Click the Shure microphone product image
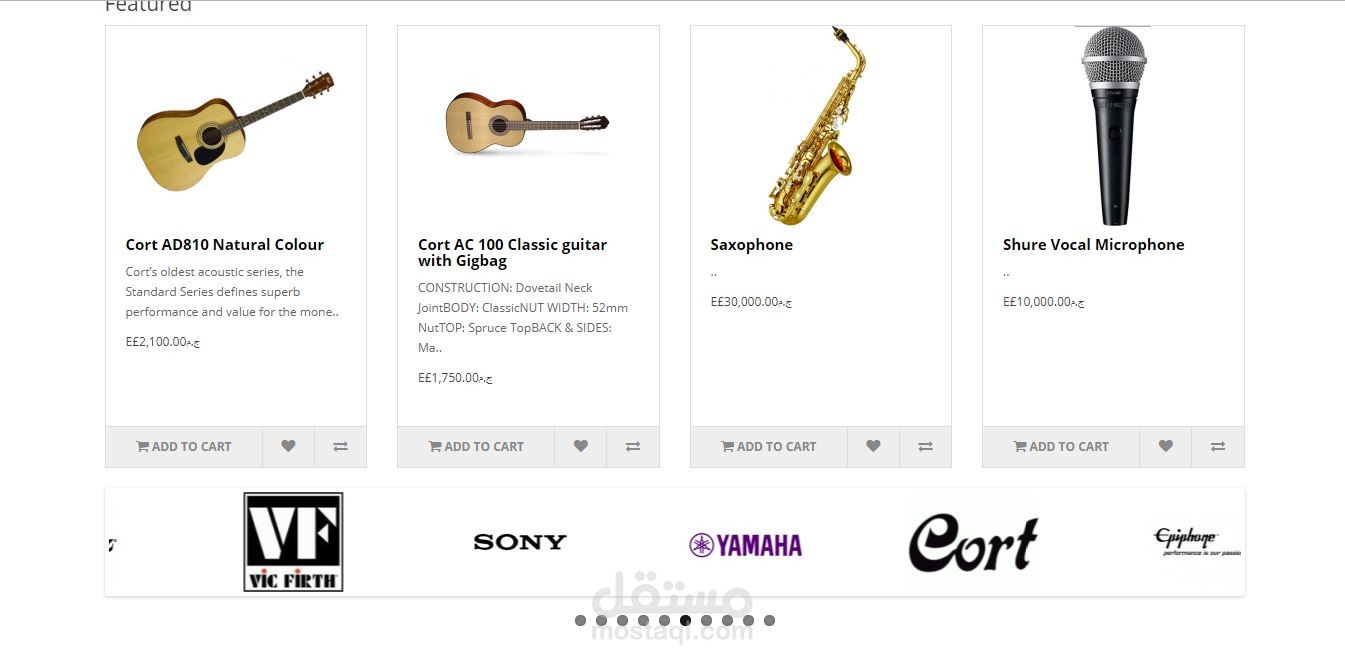1345x658 pixels. [x=1113, y=126]
